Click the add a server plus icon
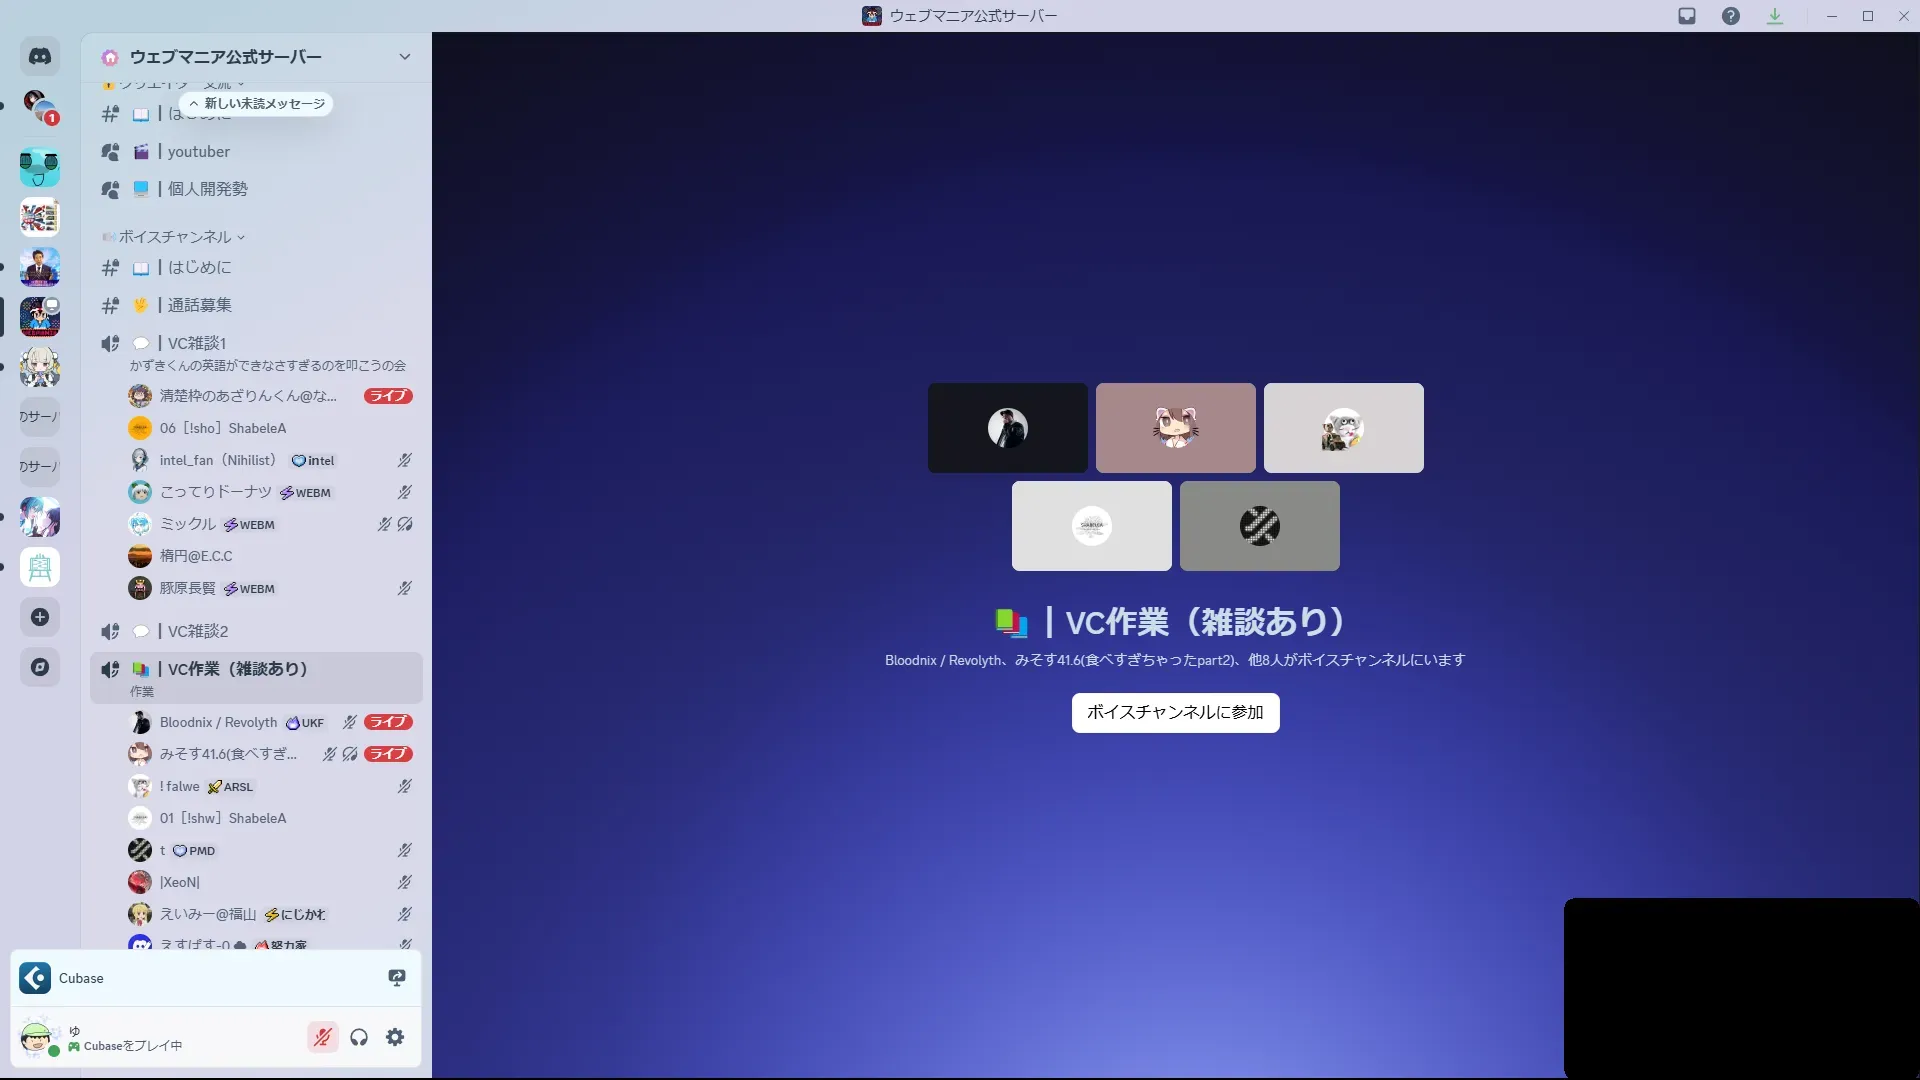The height and width of the screenshot is (1080, 1920). 40,617
